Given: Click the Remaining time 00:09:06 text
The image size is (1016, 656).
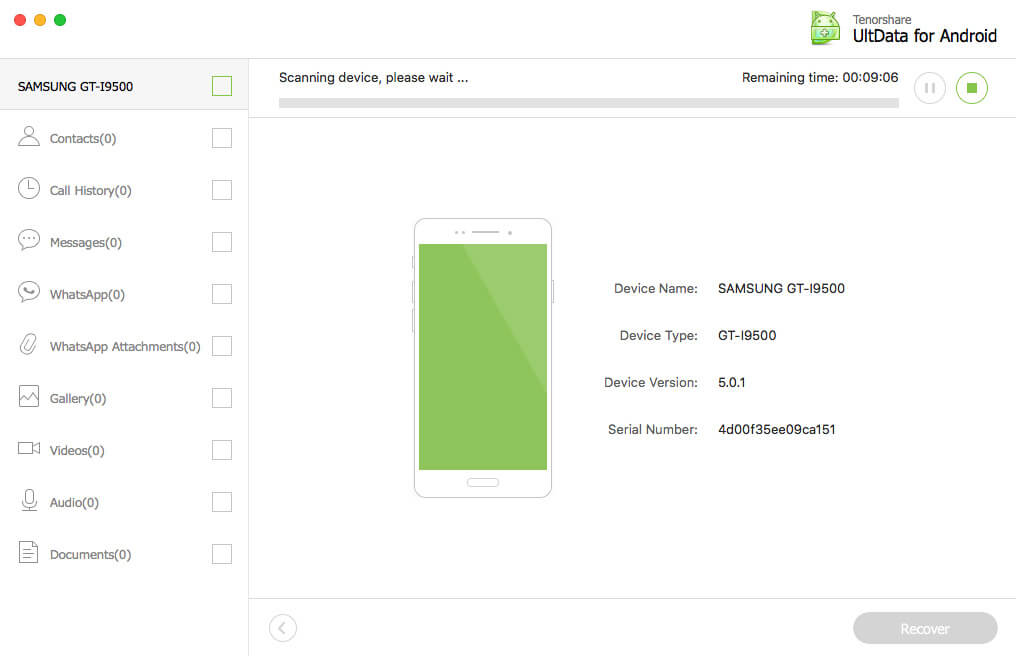Looking at the screenshot, I should click(820, 78).
